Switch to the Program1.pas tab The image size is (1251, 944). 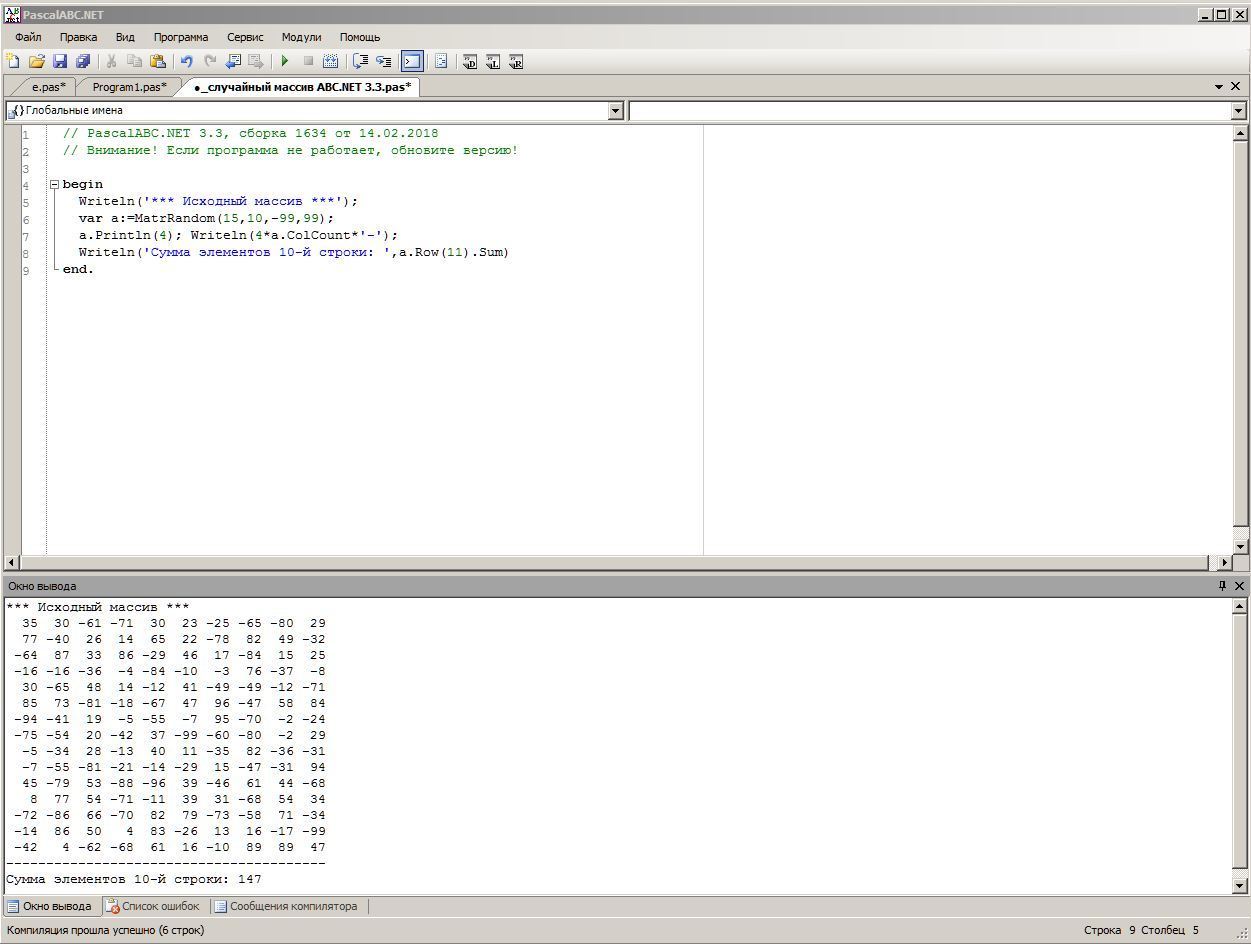point(129,87)
